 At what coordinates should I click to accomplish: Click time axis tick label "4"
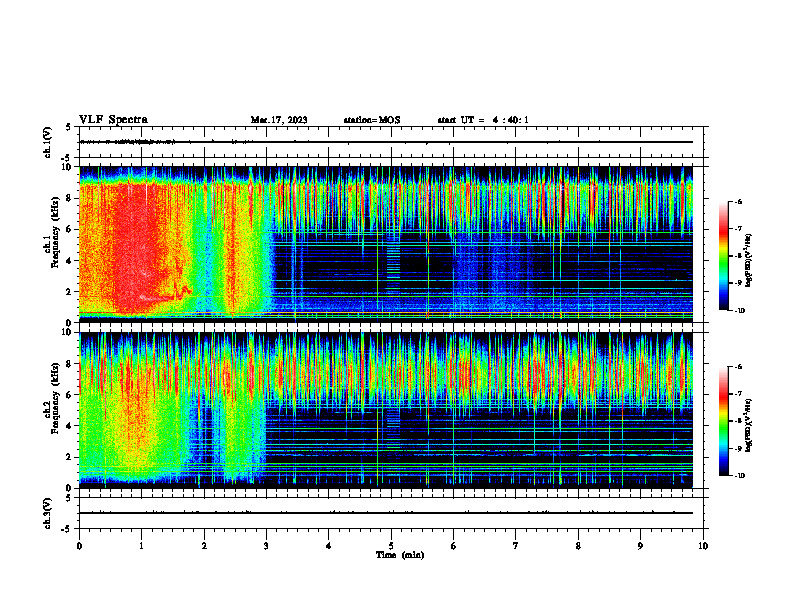pyautogui.click(x=329, y=546)
